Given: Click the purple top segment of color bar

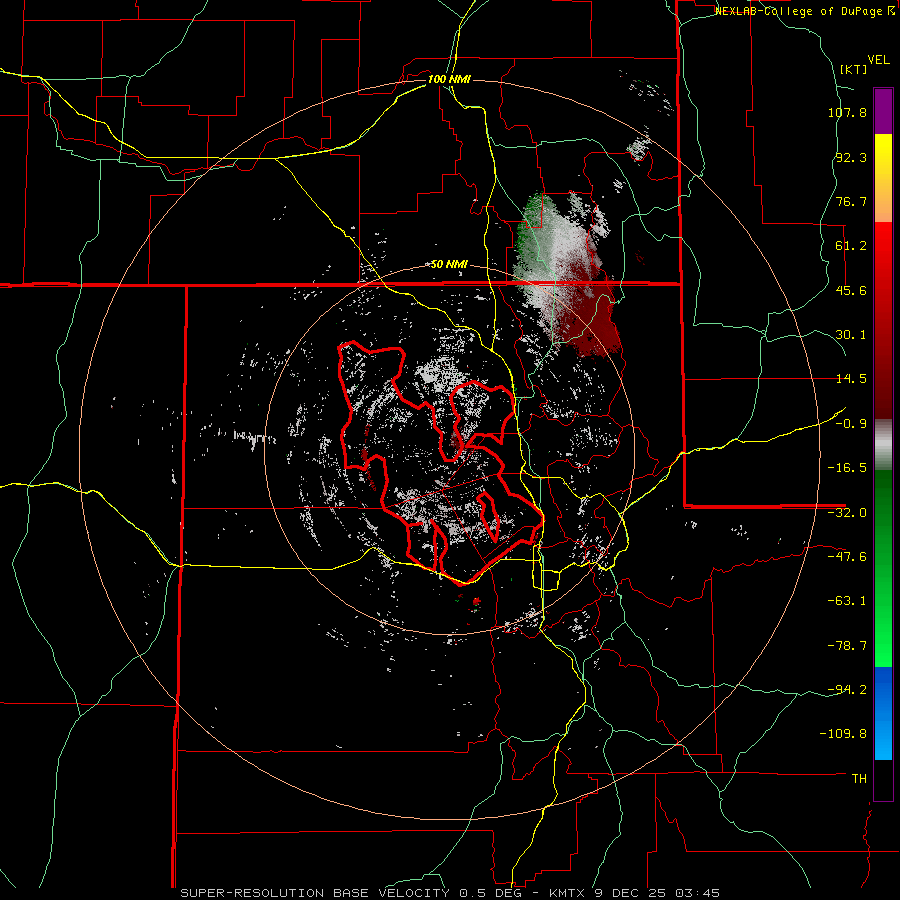Looking at the screenshot, I should tap(883, 111).
